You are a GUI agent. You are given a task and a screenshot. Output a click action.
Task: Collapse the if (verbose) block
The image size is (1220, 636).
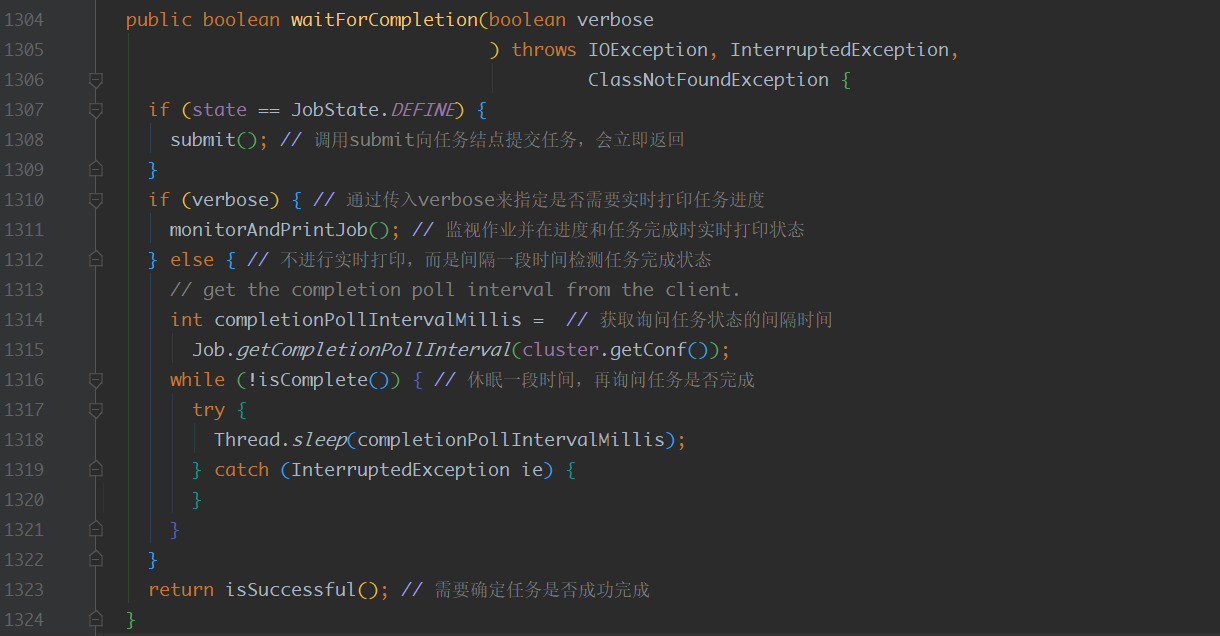click(93, 199)
